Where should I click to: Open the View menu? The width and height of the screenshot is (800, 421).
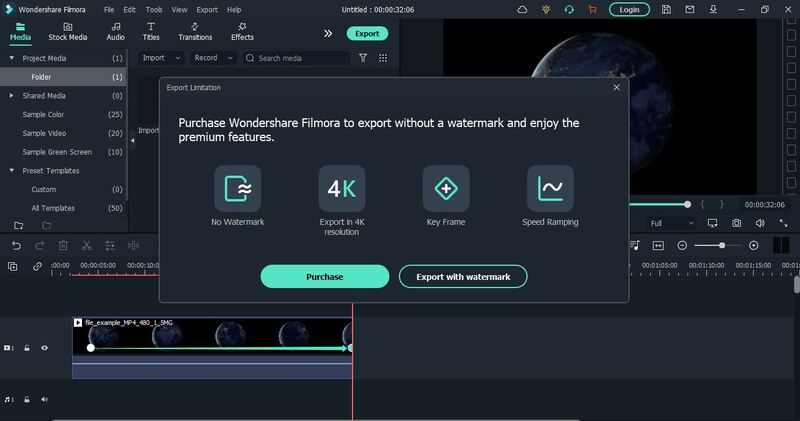179,10
